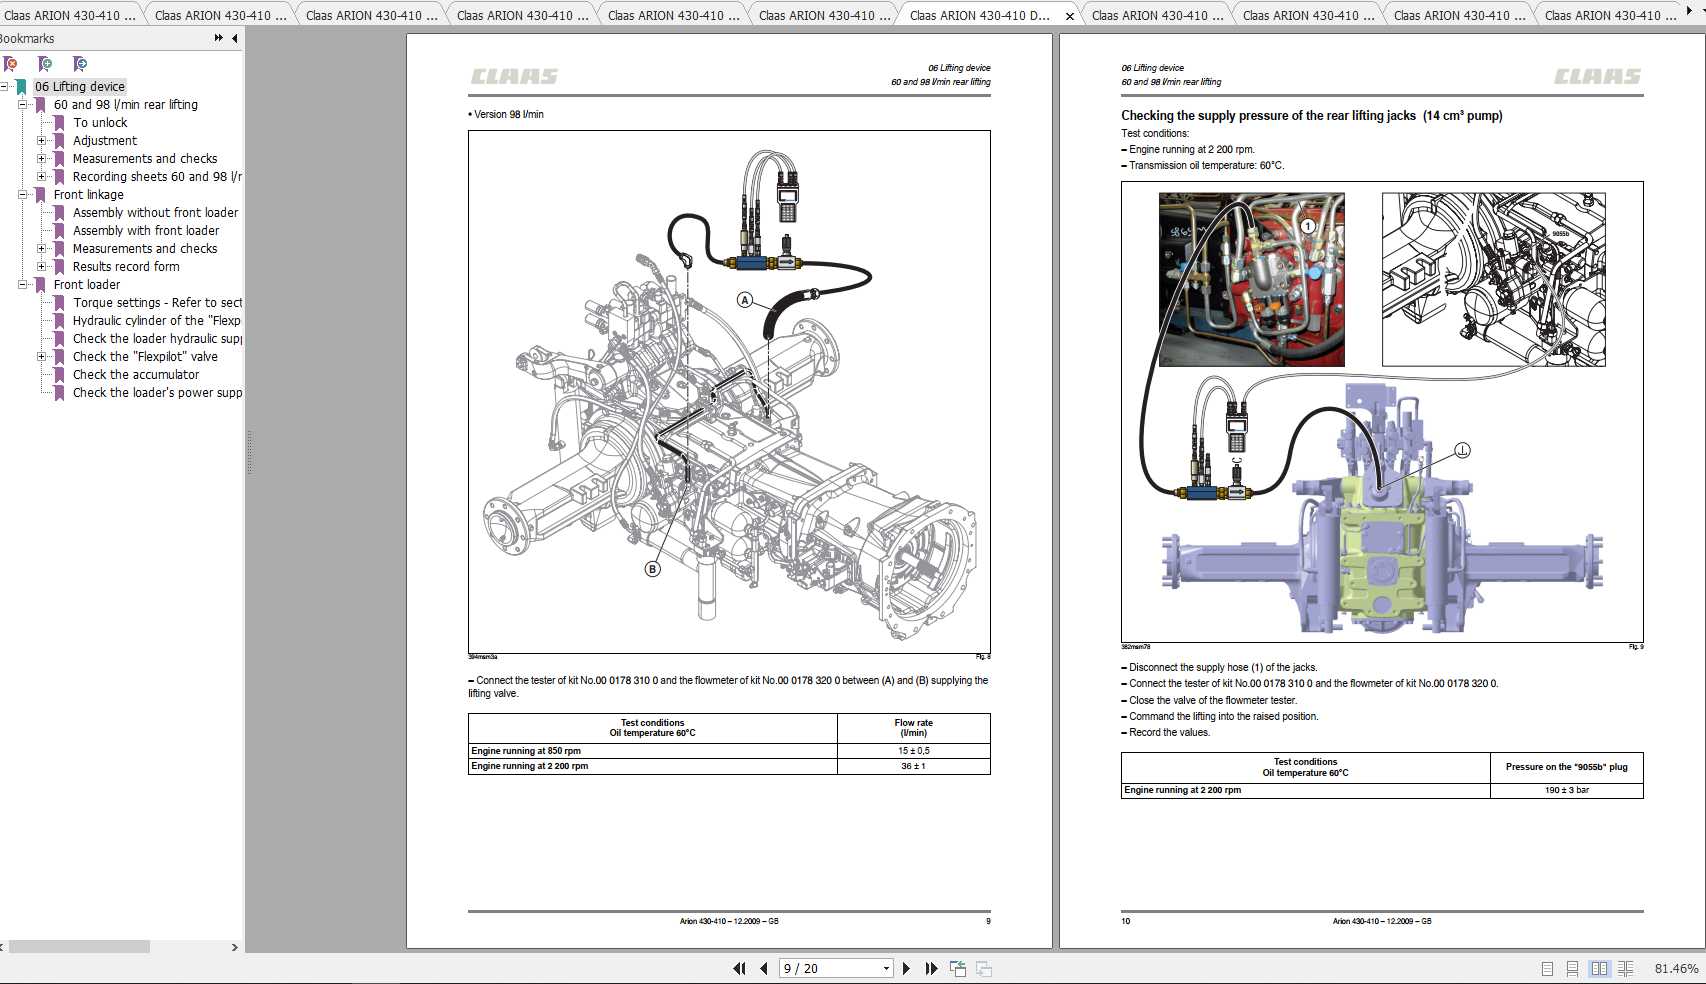Viewport: 1706px width, 984px height.
Task: Select 06 Lifting device bookmark
Action: 80,87
